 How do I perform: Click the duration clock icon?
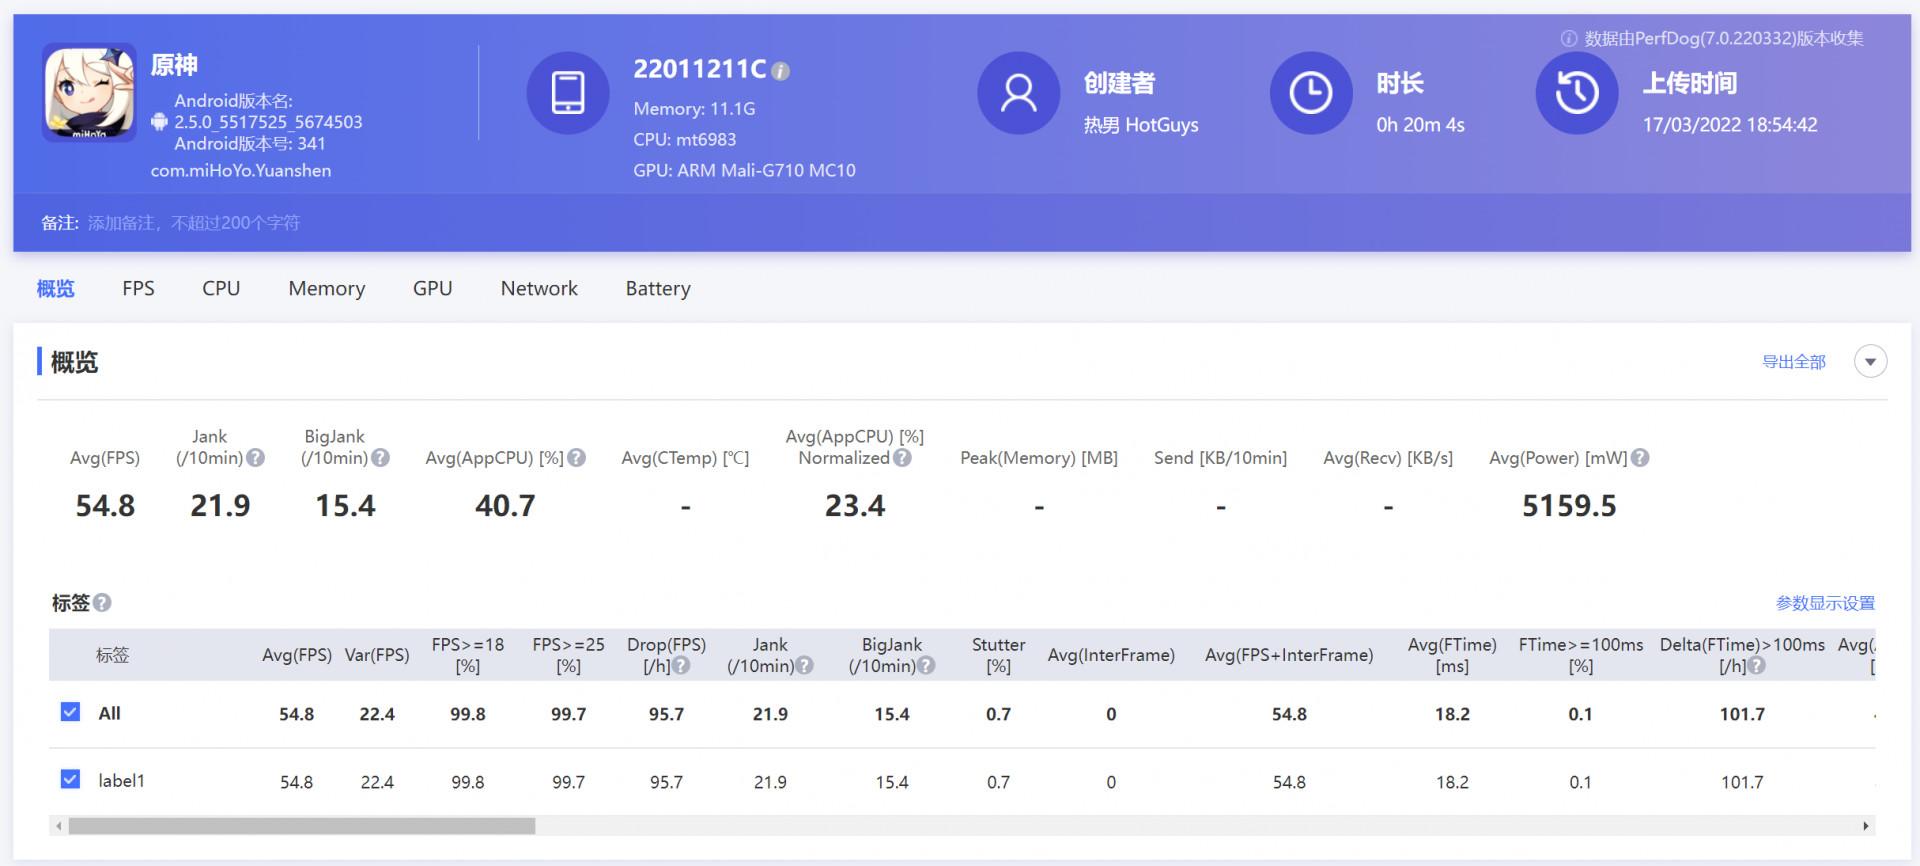point(1310,93)
